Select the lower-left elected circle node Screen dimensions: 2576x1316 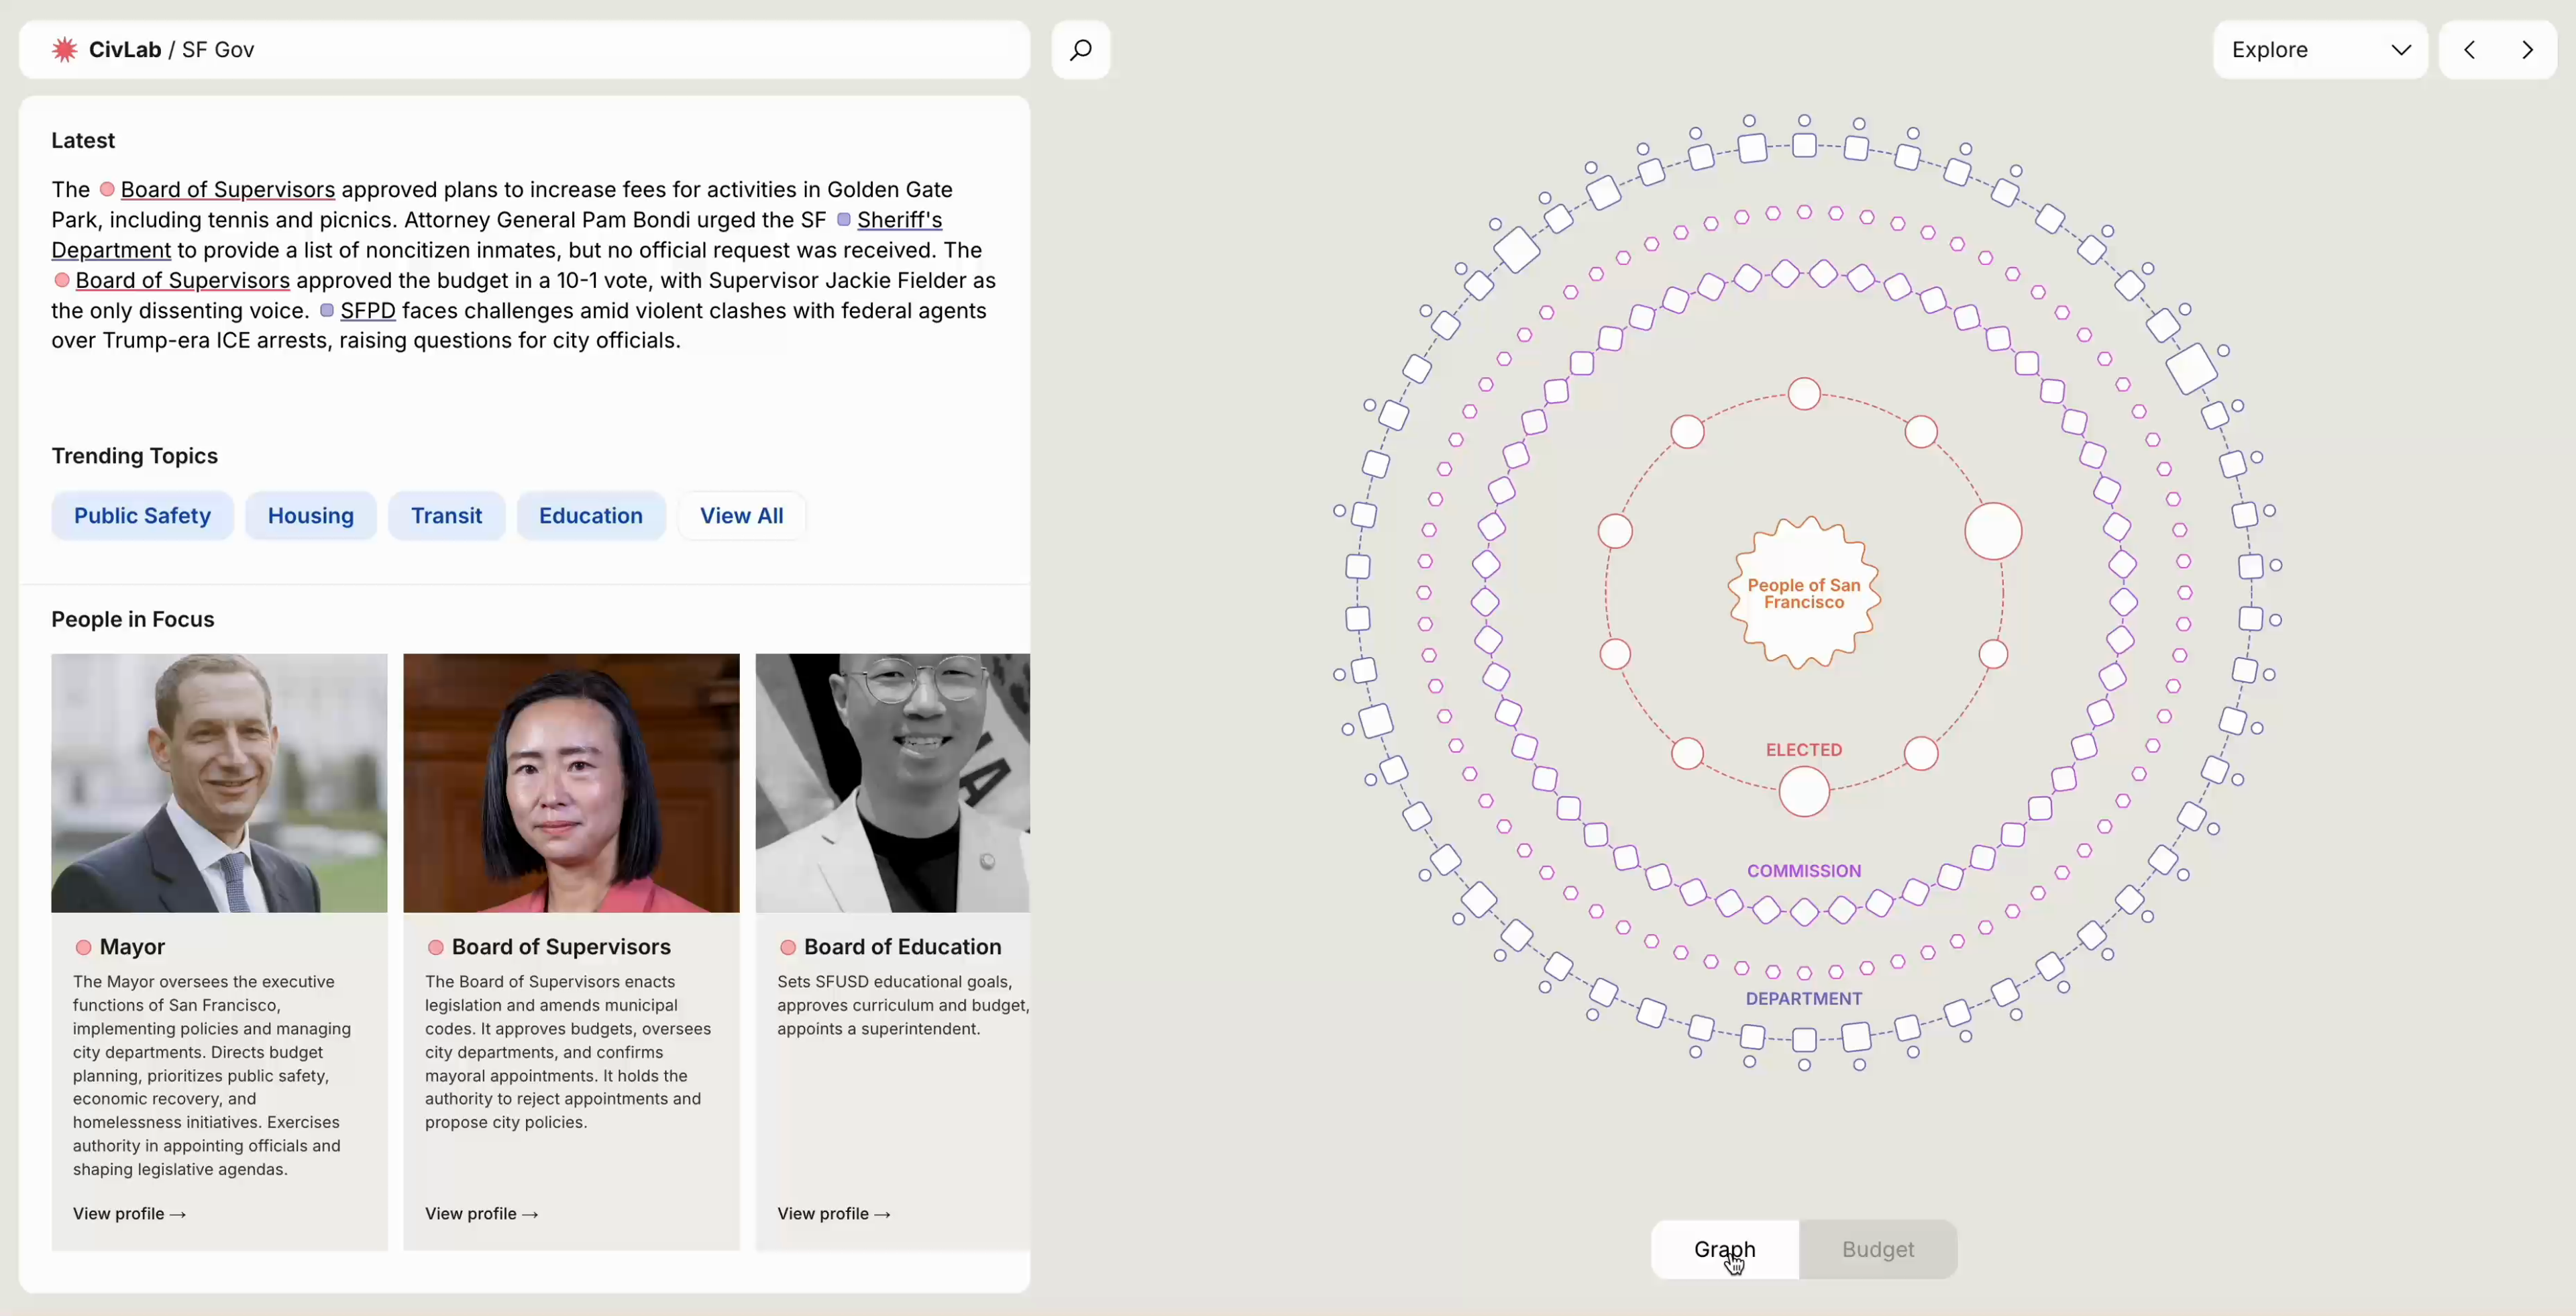1687,753
